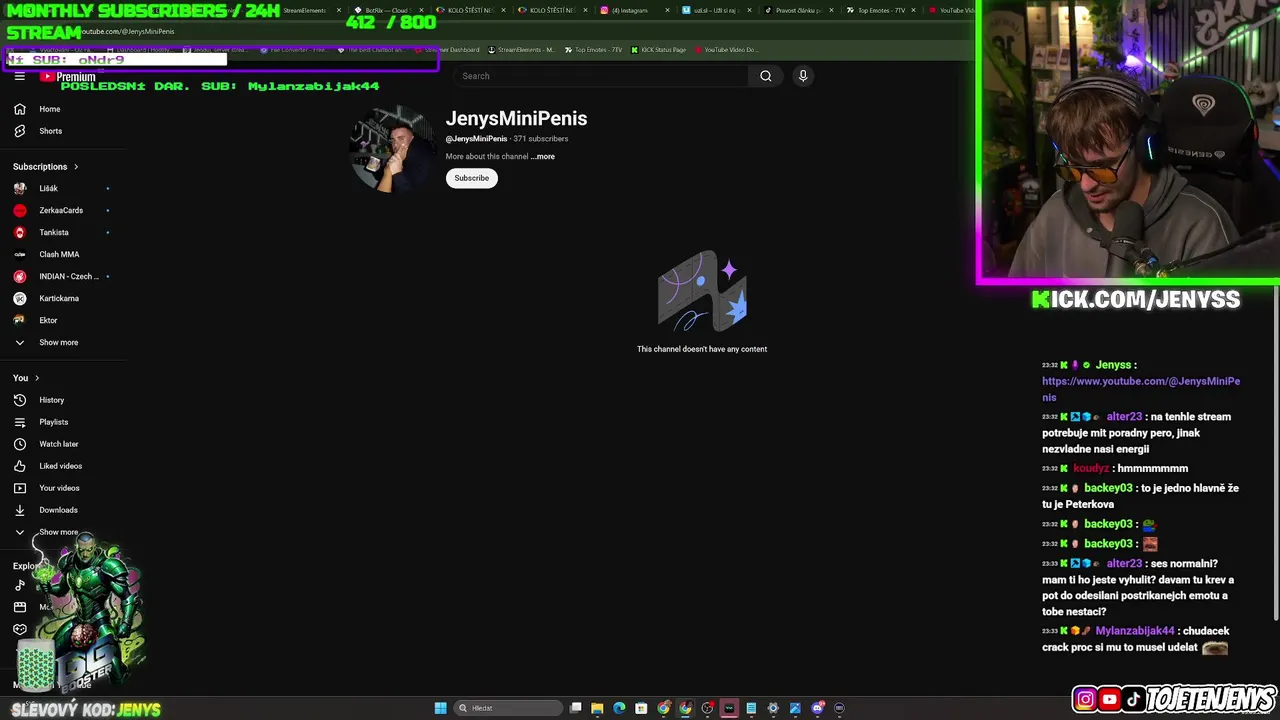
Task: Open the Windows Start menu
Action: [440, 708]
